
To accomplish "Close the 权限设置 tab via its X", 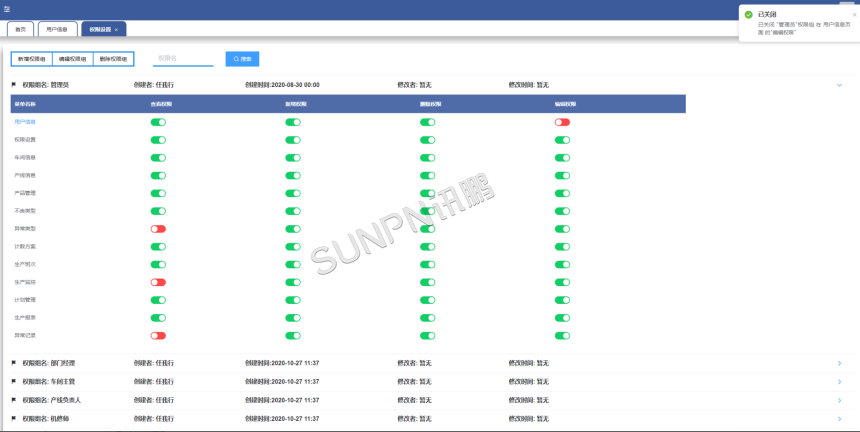I will (116, 30).
